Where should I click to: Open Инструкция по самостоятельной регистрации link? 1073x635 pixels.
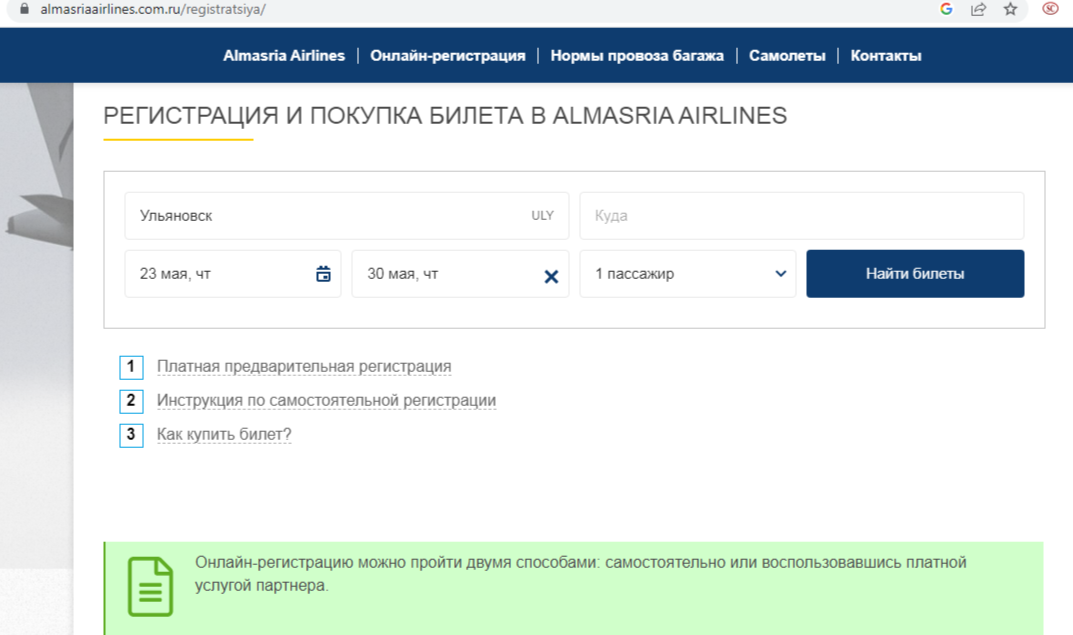coord(326,400)
